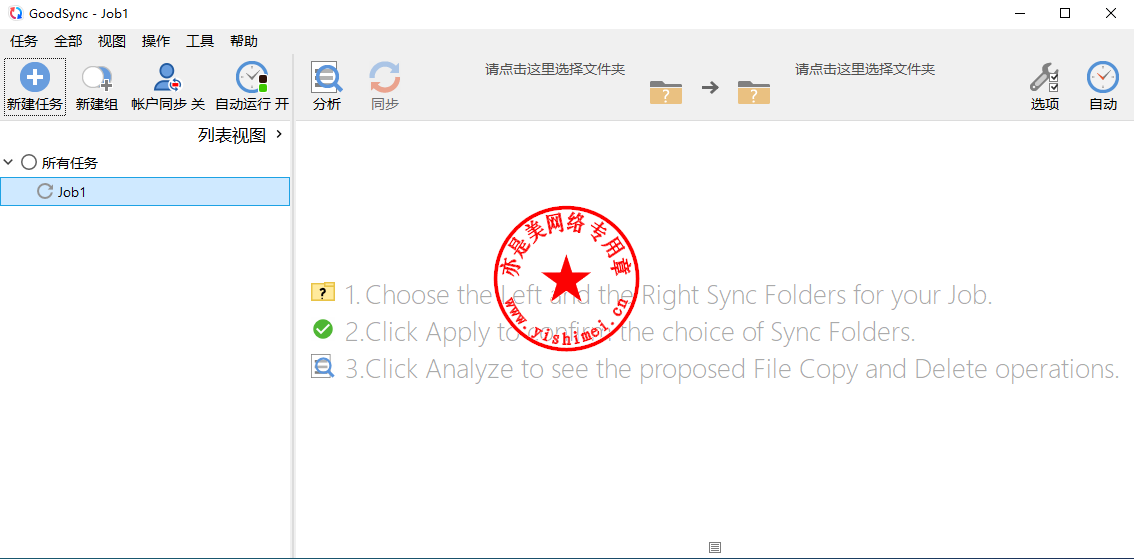
Task: Open Options (选项) wrench icon
Action: click(x=1044, y=77)
